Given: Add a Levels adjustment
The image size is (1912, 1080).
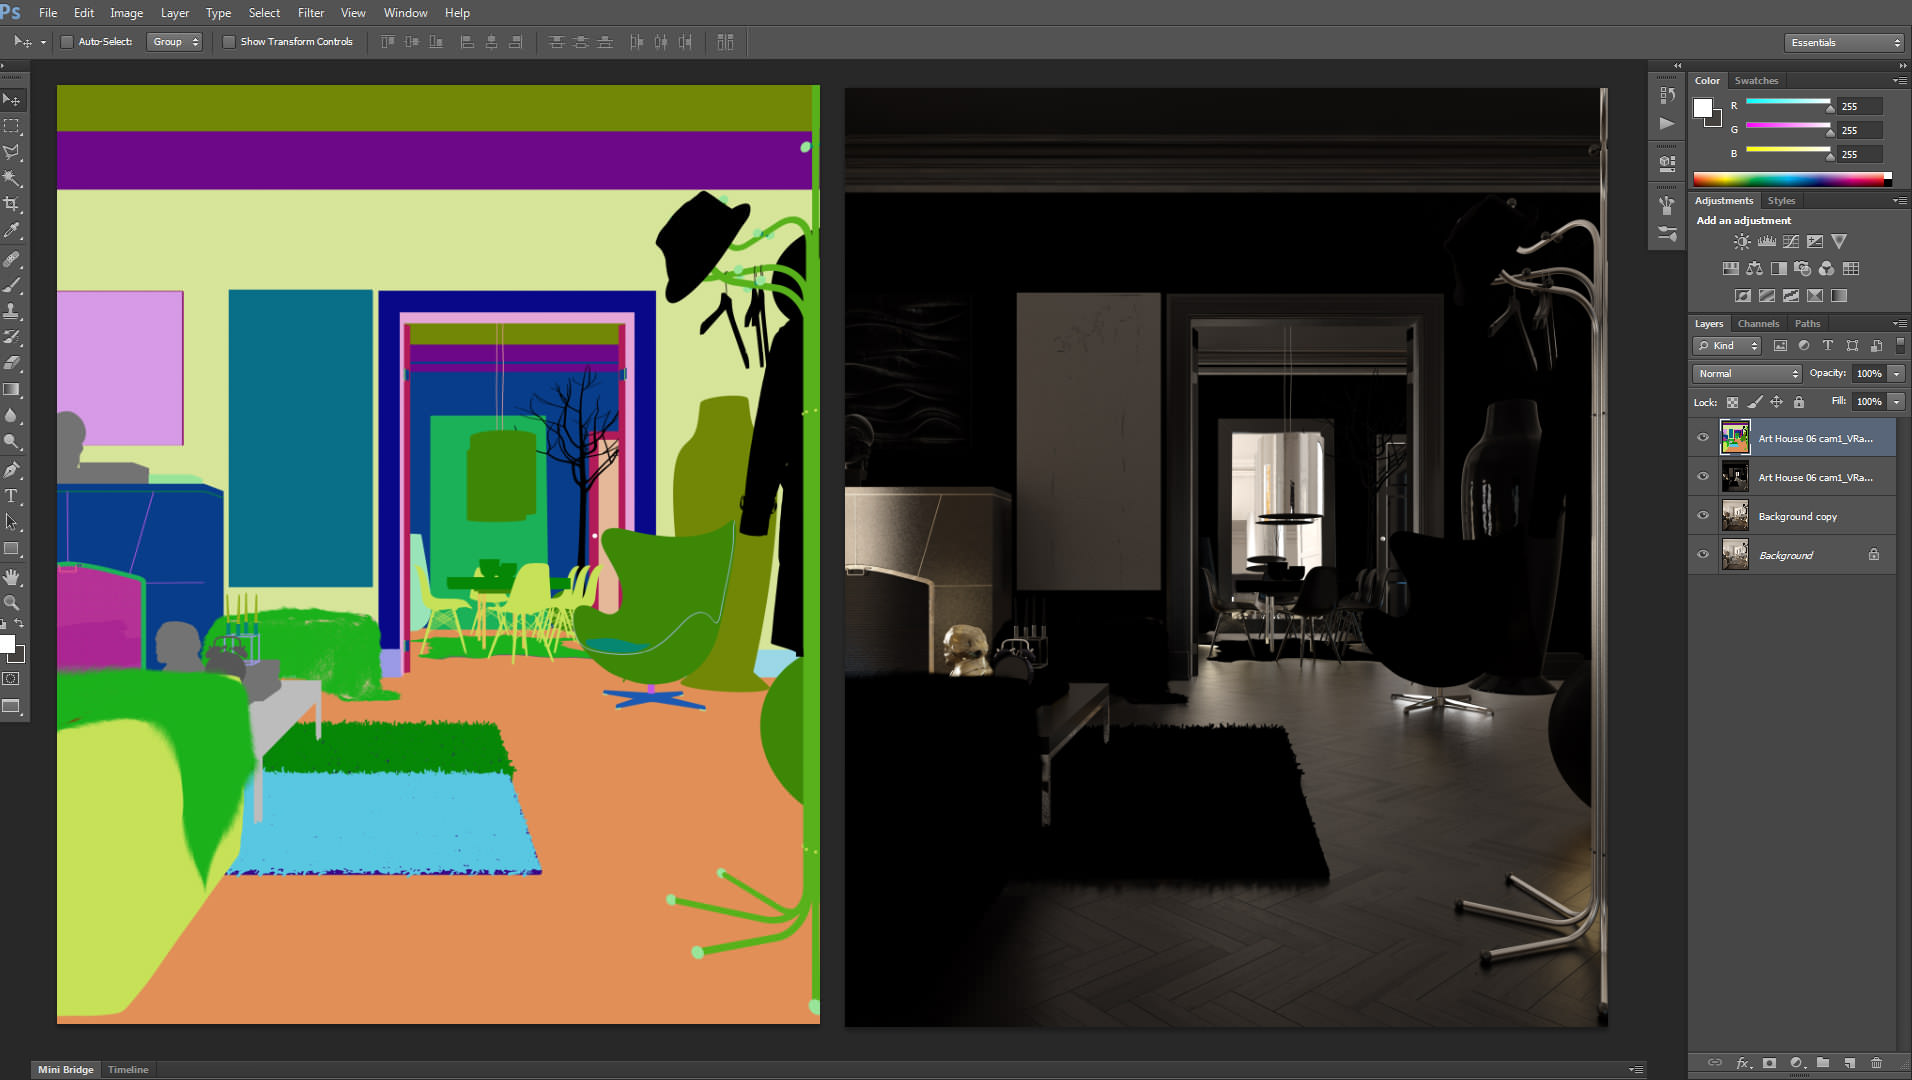Looking at the screenshot, I should point(1767,242).
